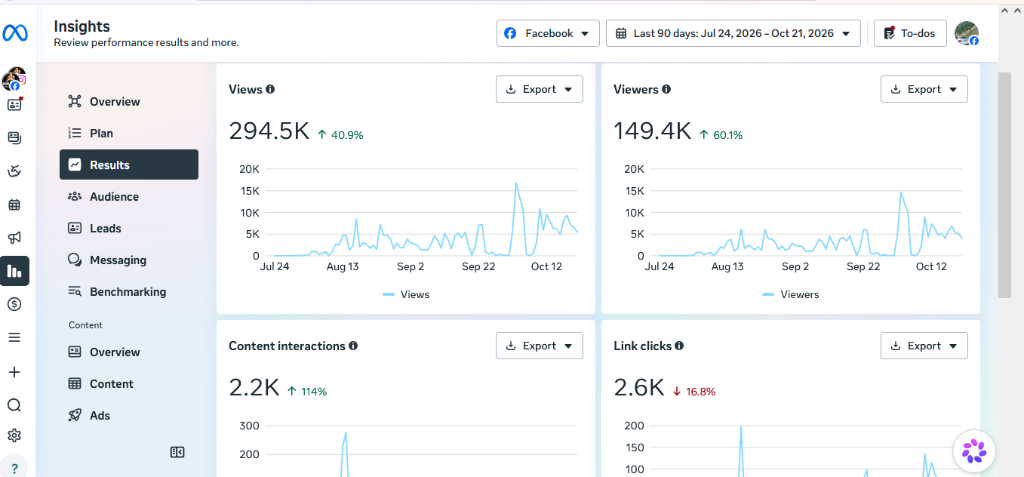Screen dimensions: 1024x477
Task: Open the Settings gear icon in left rail
Action: (14, 435)
